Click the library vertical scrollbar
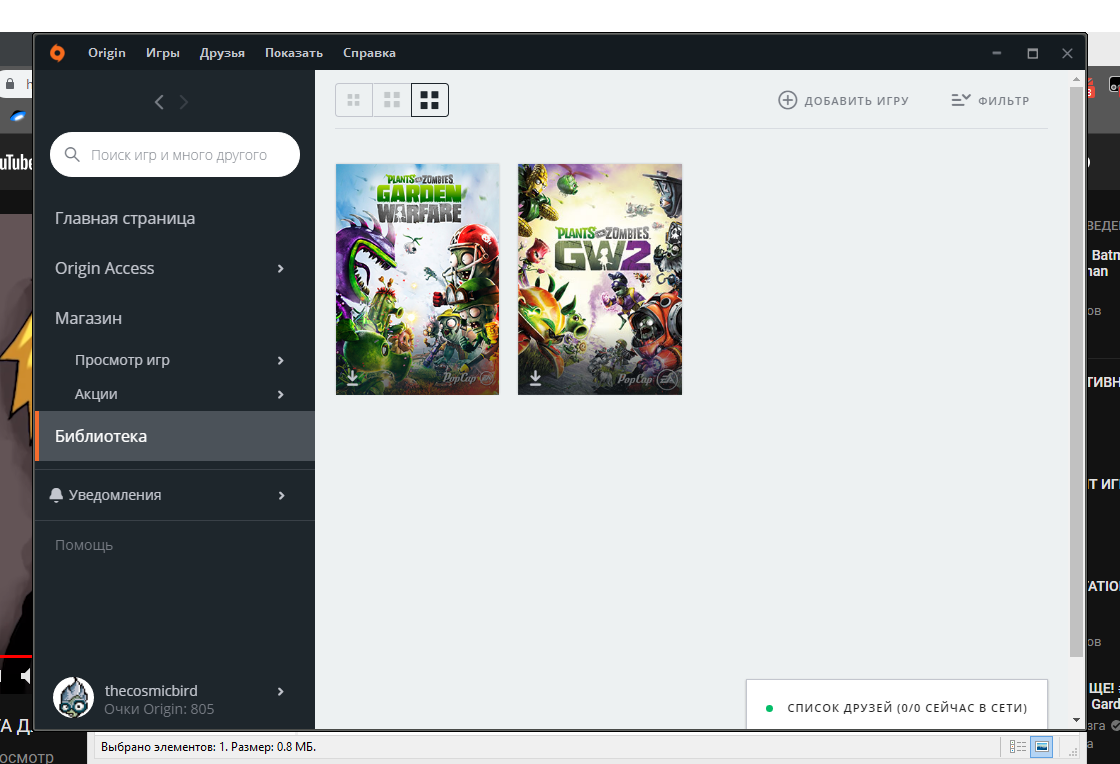This screenshot has width=1120, height=764. [1076, 372]
